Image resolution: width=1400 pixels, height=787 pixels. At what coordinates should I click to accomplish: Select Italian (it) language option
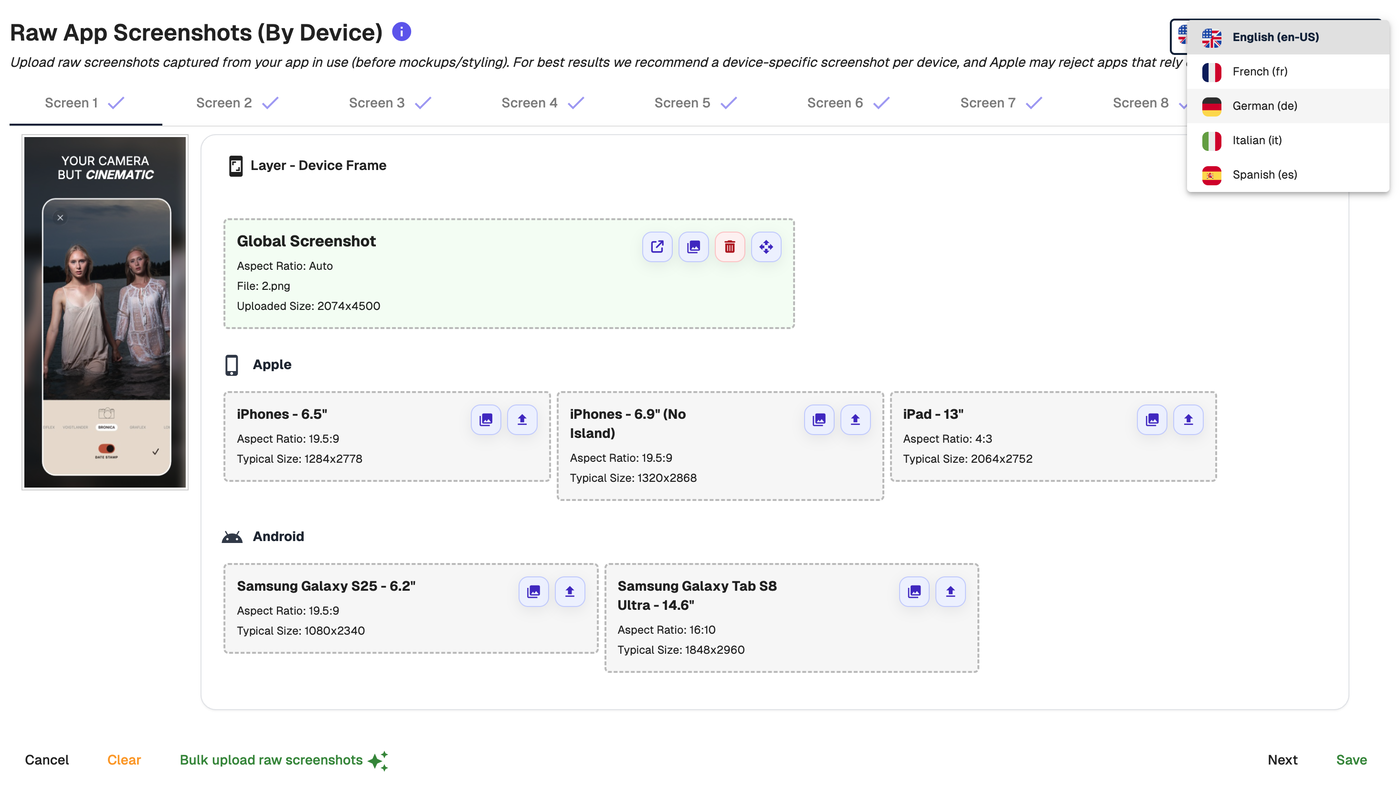point(1256,141)
